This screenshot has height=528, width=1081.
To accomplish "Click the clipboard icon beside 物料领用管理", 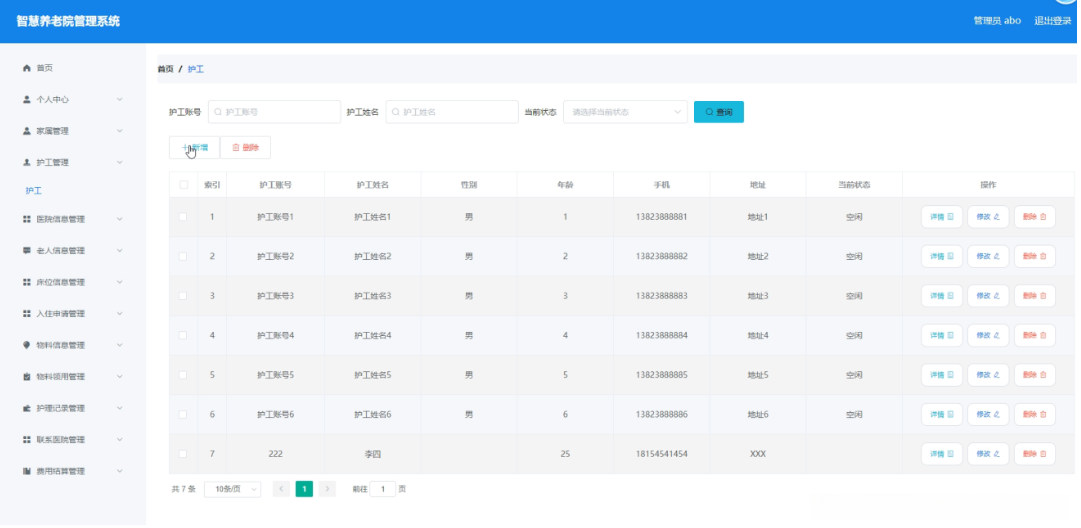I will [x=27, y=376].
